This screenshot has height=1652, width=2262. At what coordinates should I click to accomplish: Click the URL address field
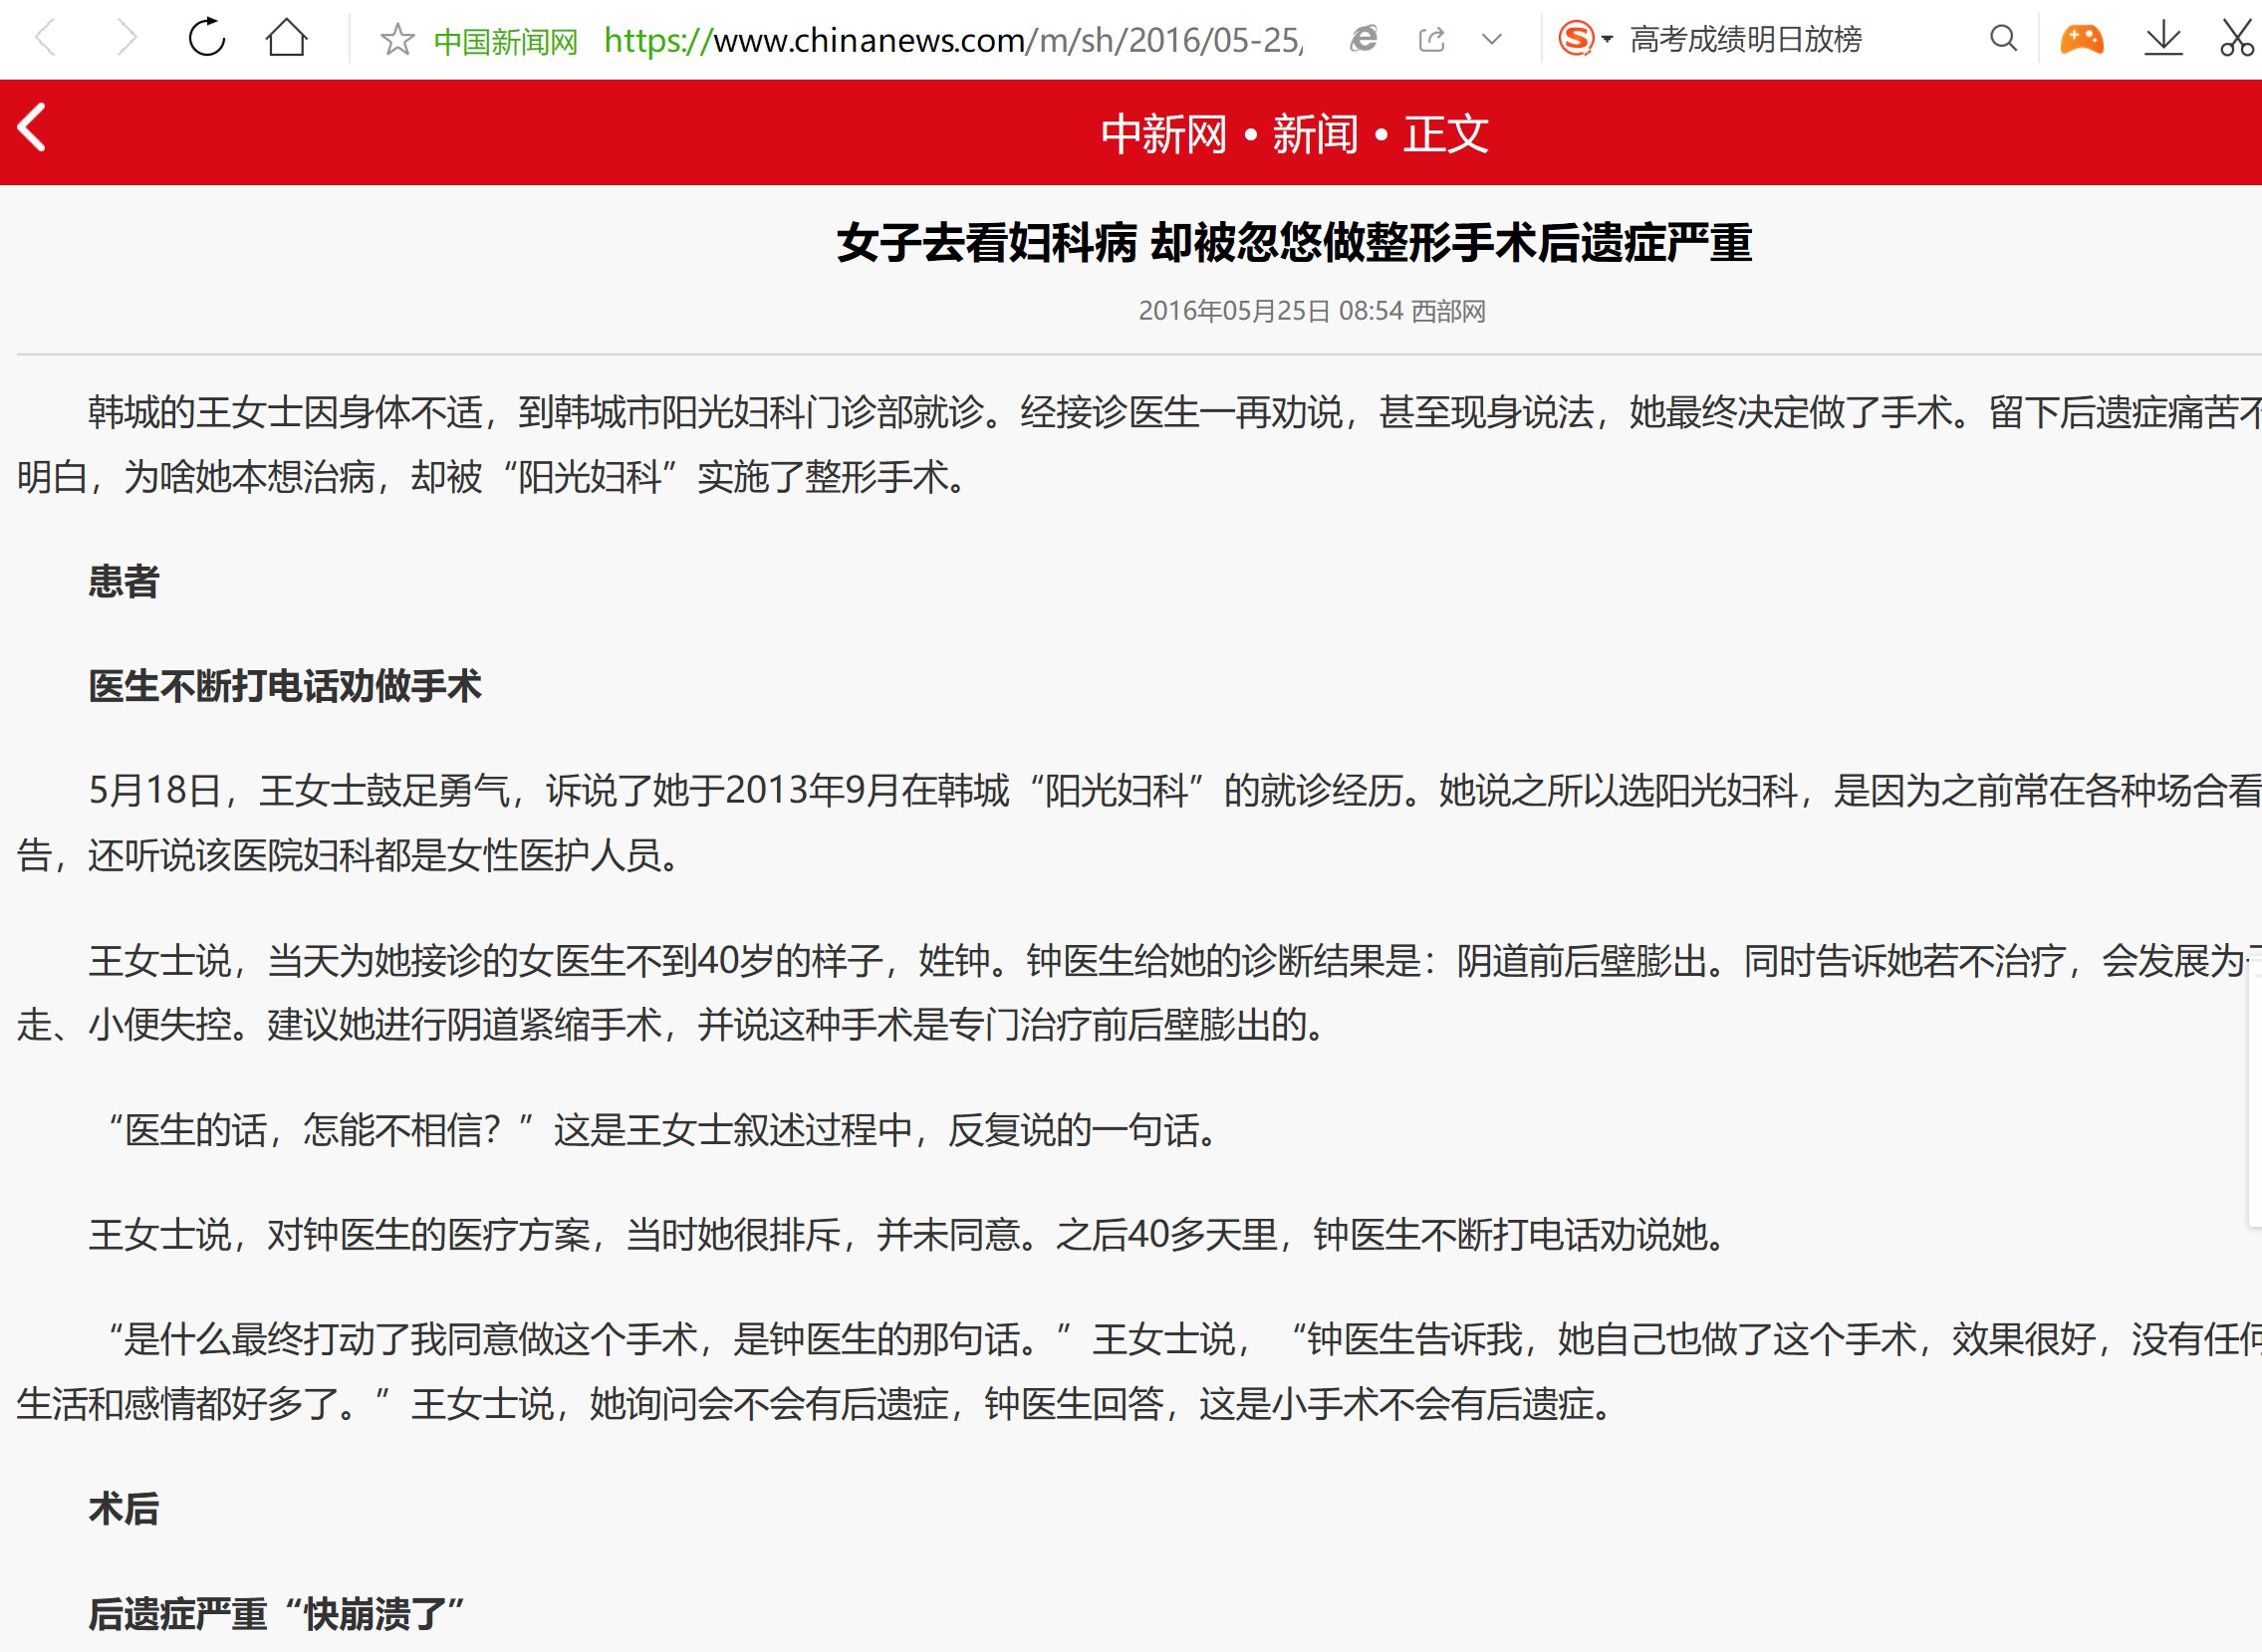[954, 40]
